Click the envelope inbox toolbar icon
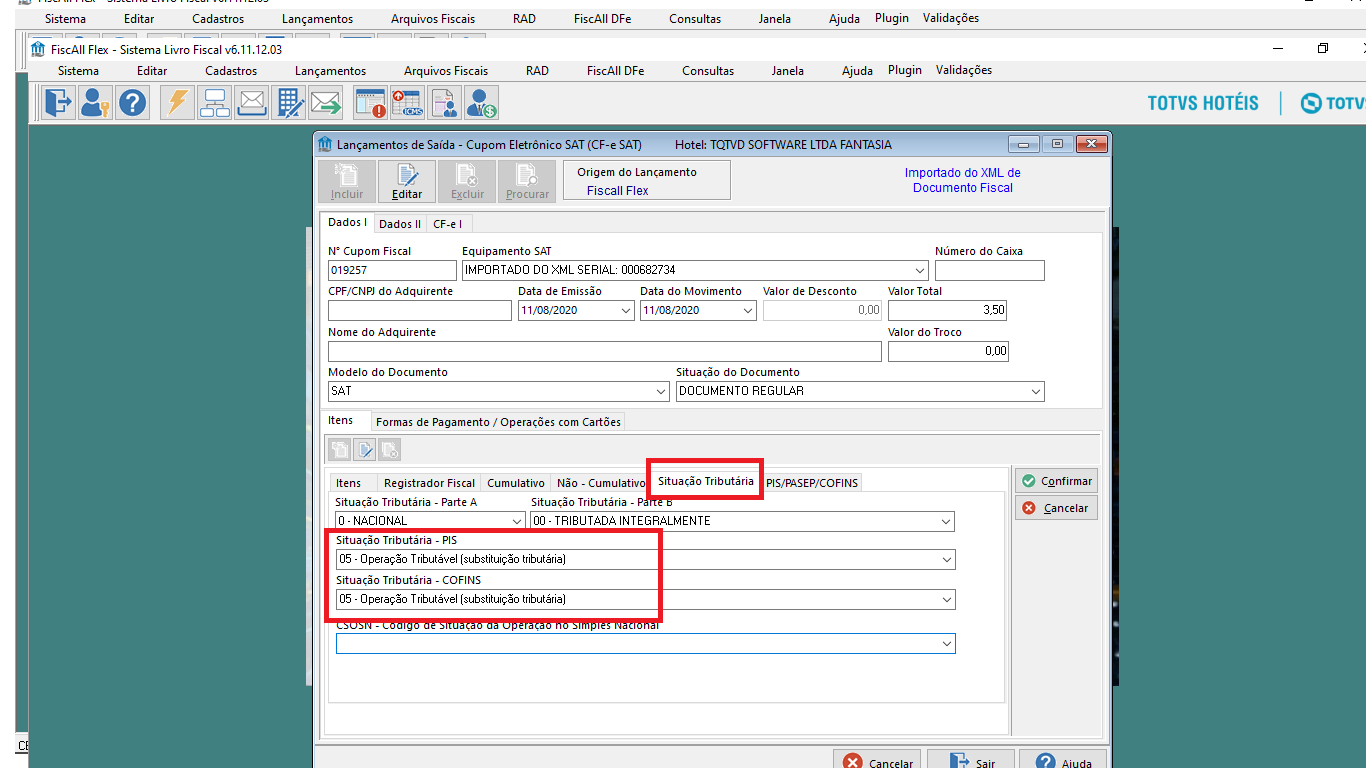The image size is (1366, 768). (x=251, y=102)
